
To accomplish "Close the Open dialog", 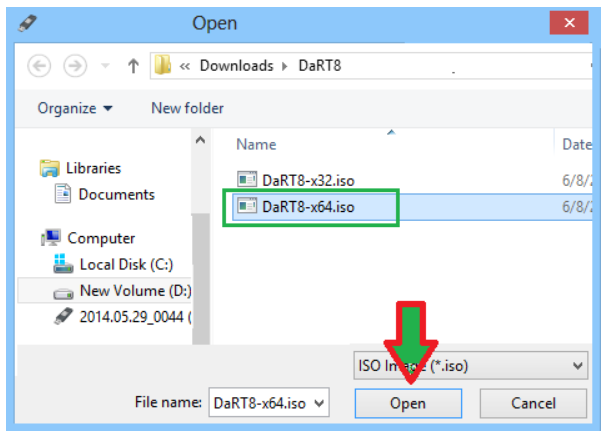I will pos(569,23).
